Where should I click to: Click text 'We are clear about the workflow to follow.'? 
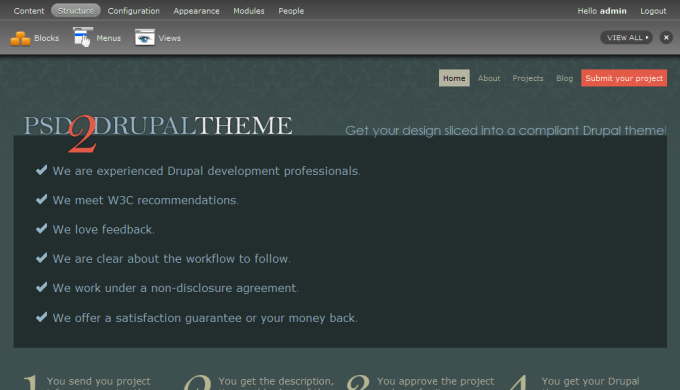tap(172, 259)
